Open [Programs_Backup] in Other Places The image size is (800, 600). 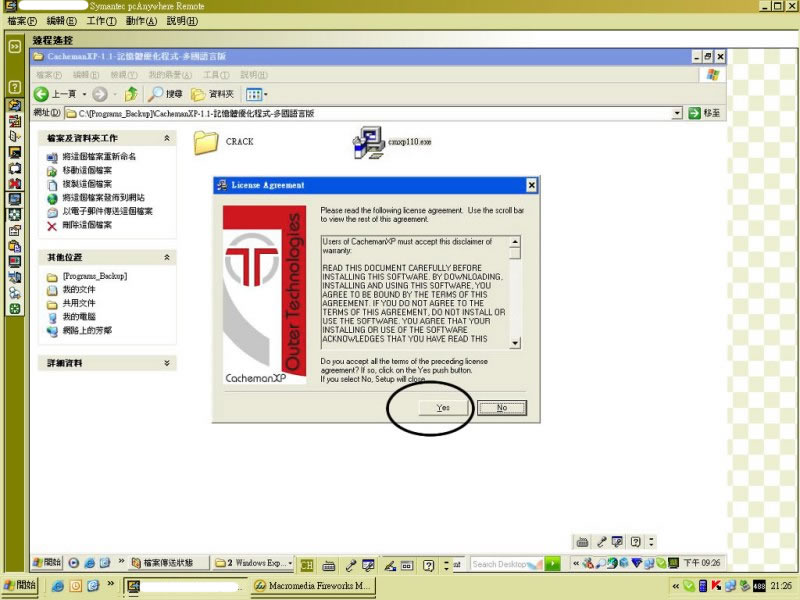tap(94, 277)
